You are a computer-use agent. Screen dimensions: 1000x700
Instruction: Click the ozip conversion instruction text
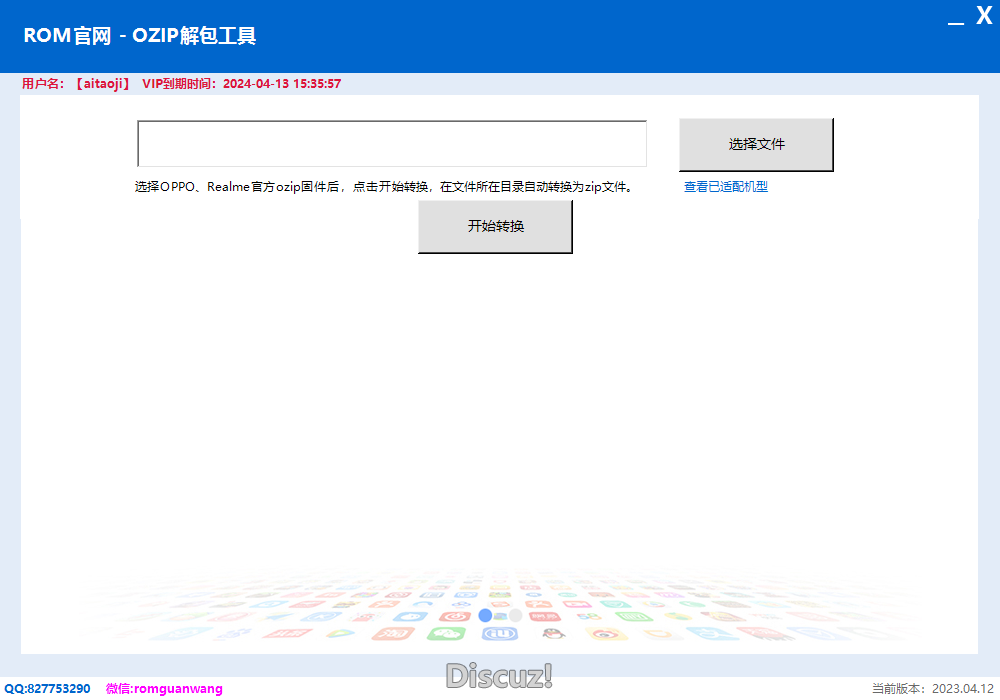point(384,187)
